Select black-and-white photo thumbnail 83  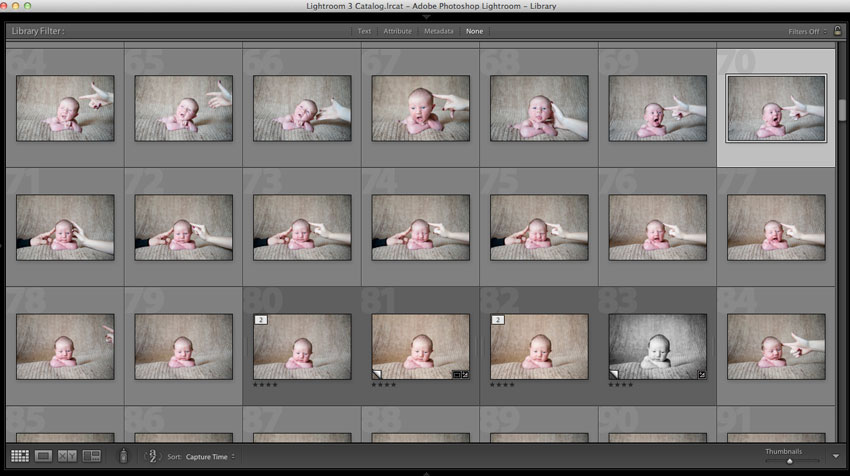(658, 347)
